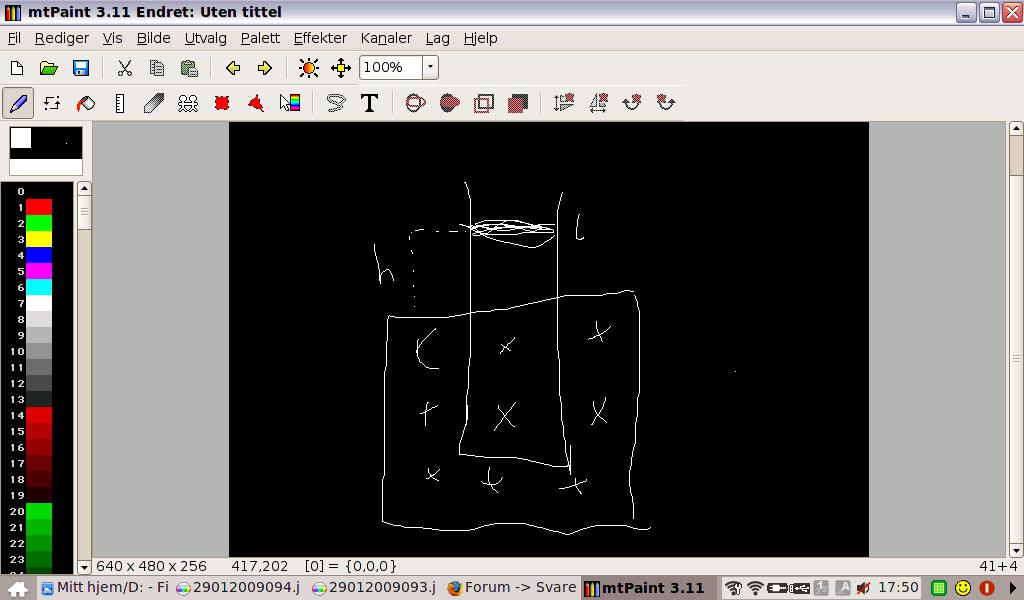Open the Utvalg menu
Image resolution: width=1024 pixels, height=600 pixels.
[206, 39]
